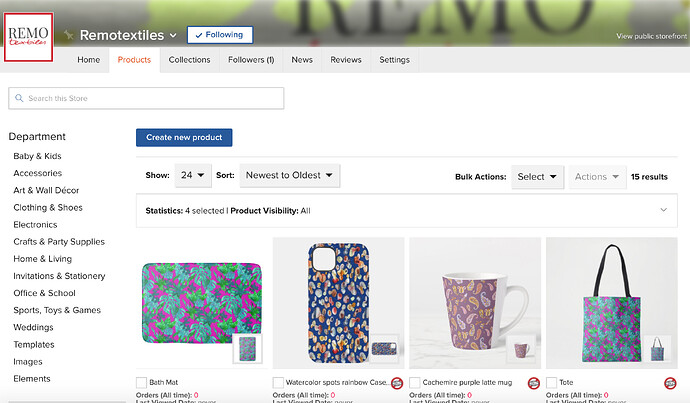Image resolution: width=690 pixels, height=403 pixels.
Task: Open the Followers (1) tab
Action: [251, 60]
